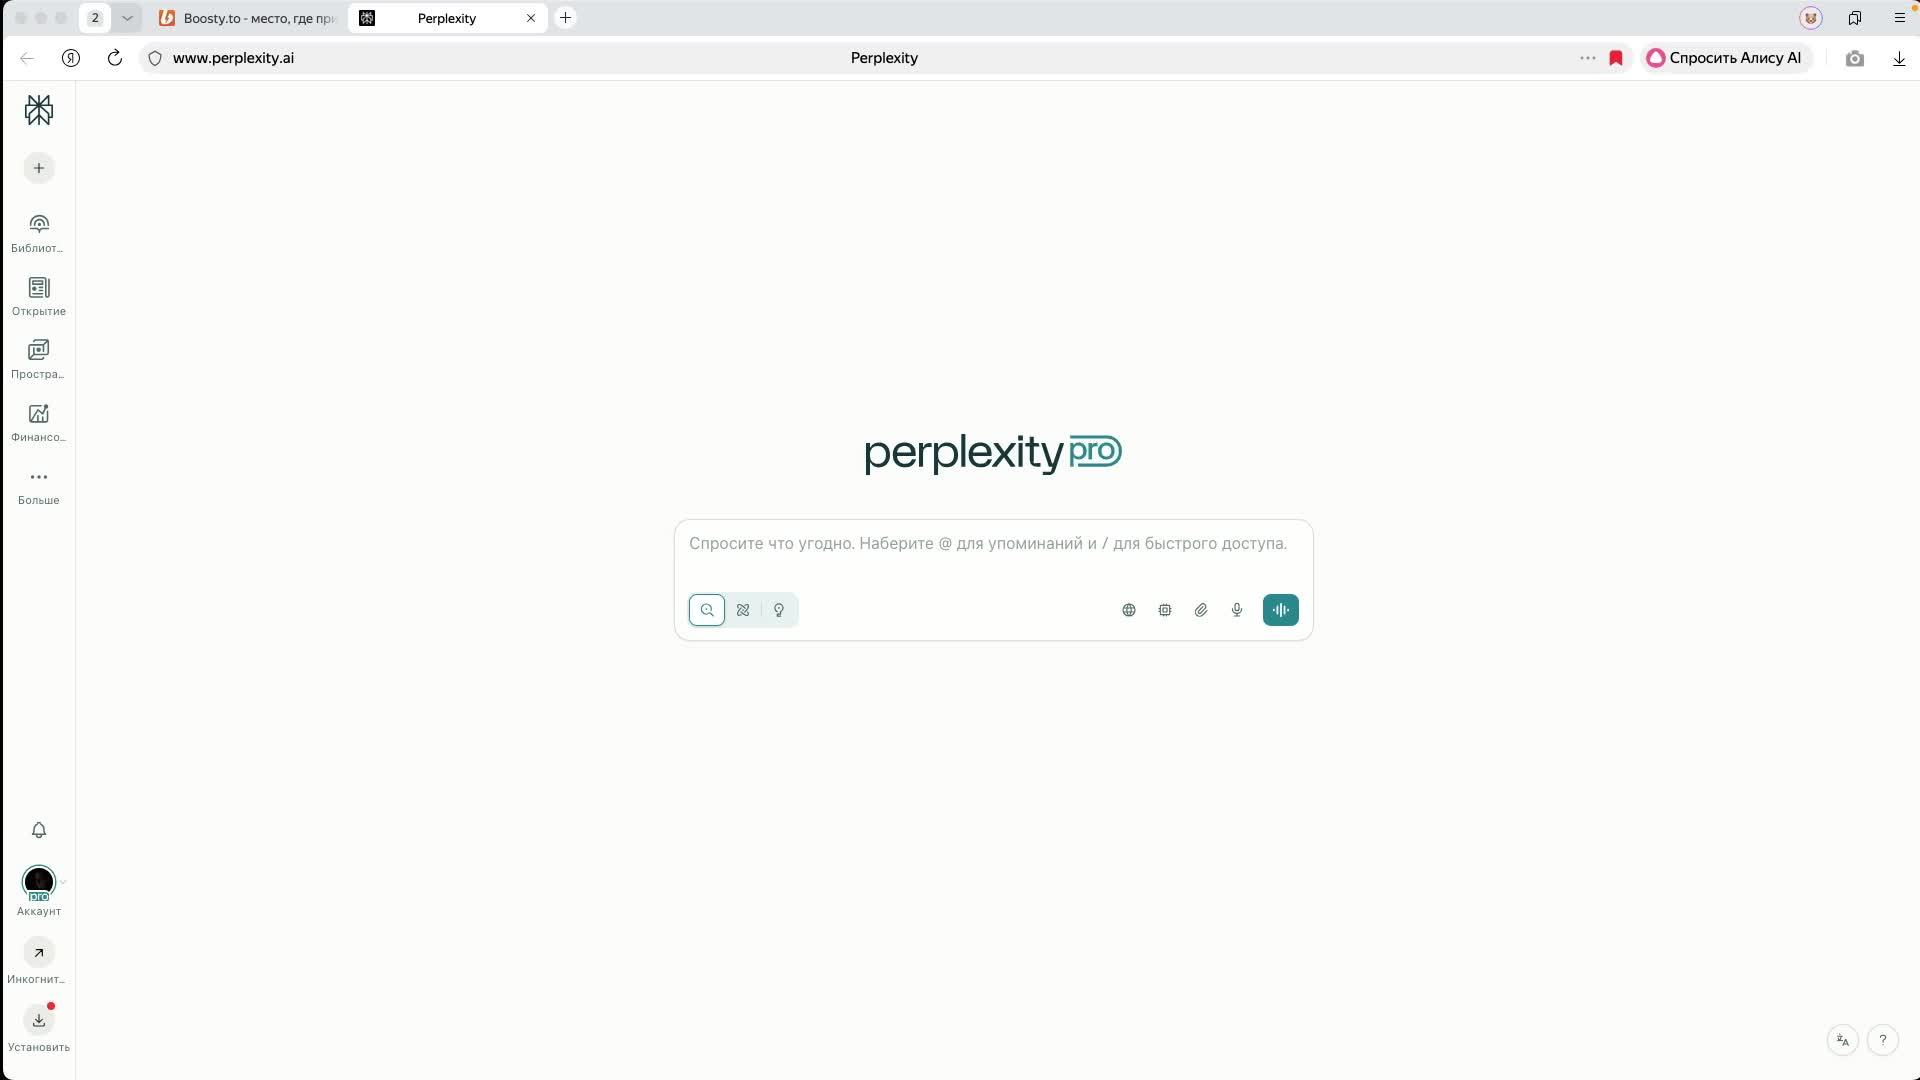The height and width of the screenshot is (1080, 1920).
Task: Open the Финансы finance icon
Action: click(39, 422)
